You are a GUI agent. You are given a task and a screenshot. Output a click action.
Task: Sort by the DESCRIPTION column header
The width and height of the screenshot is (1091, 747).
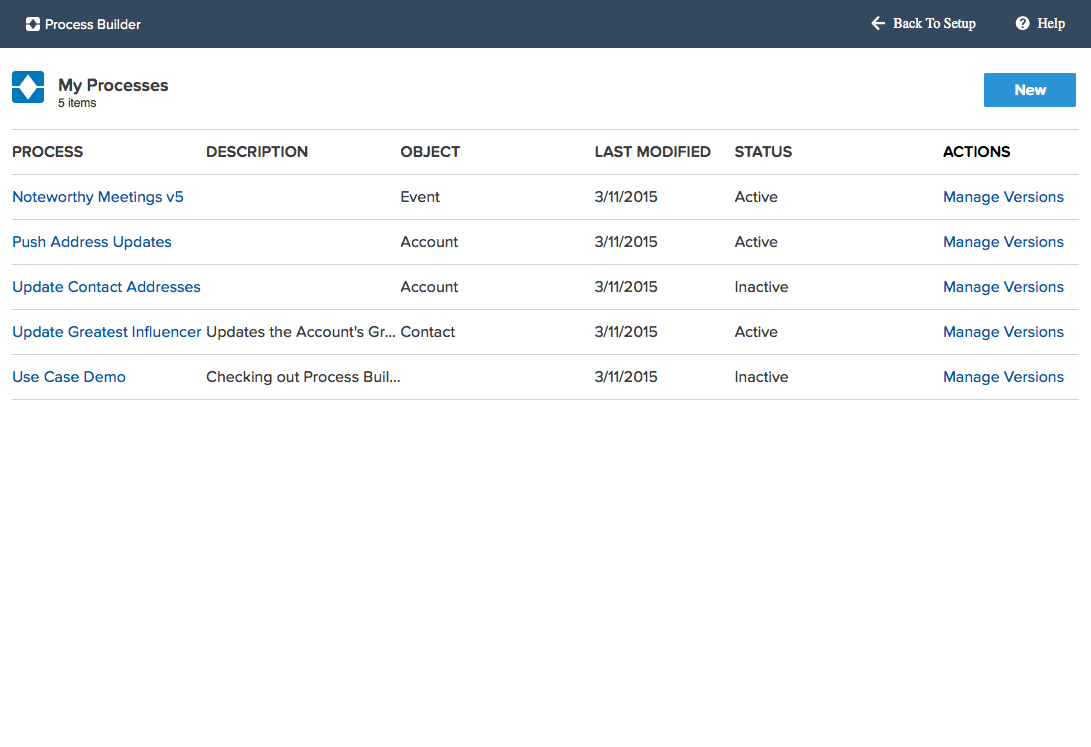257,152
